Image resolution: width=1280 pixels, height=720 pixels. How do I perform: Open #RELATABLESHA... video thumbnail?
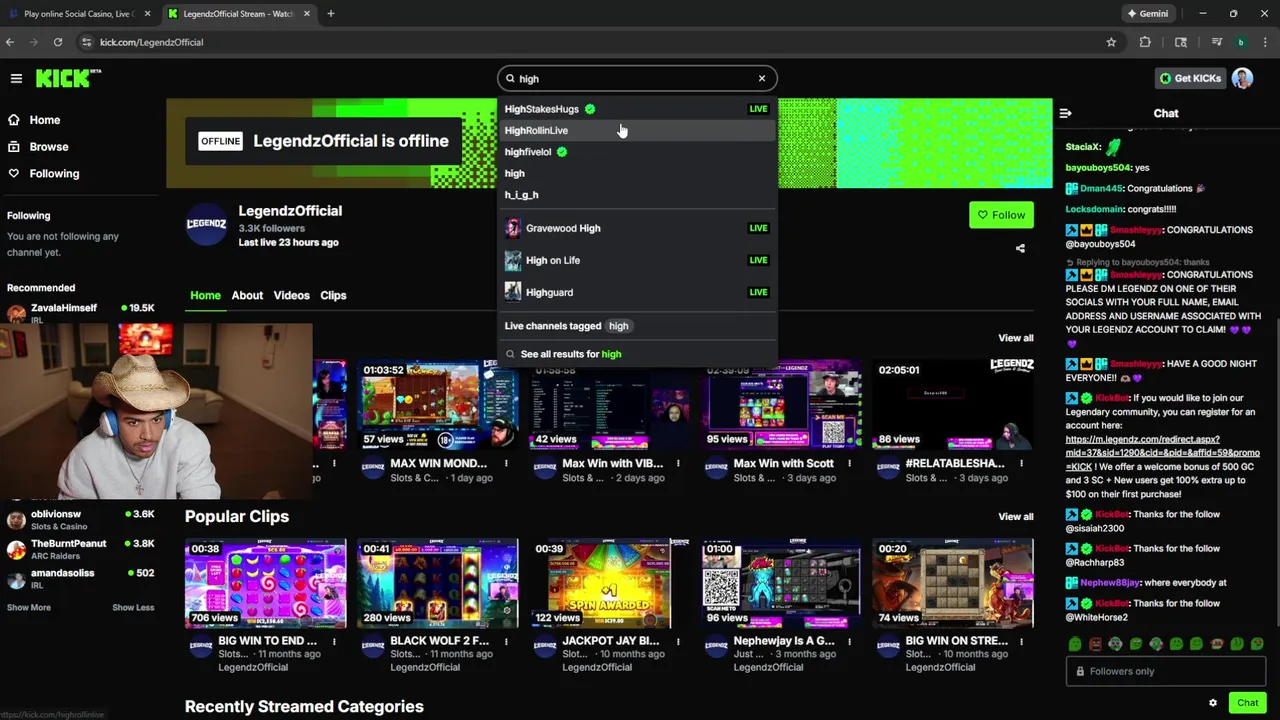point(953,404)
